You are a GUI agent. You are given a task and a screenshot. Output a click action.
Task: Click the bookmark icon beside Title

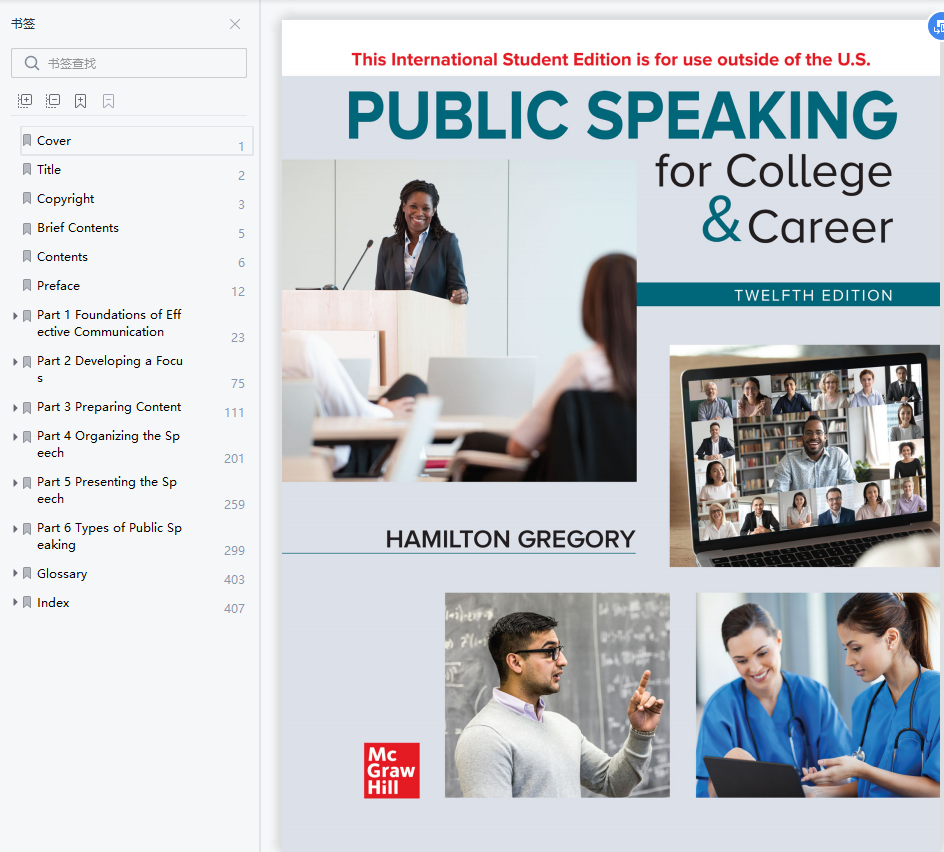(x=27, y=169)
